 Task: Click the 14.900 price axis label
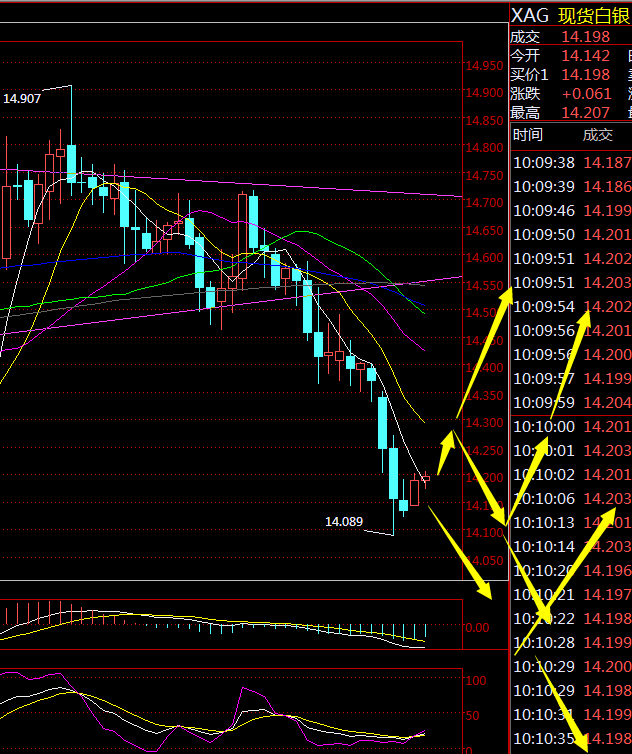tap(484, 93)
